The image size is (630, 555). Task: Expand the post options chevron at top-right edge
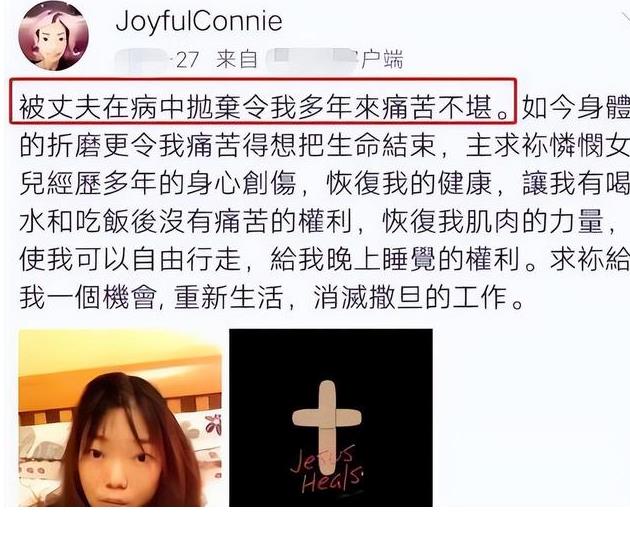click(x=624, y=17)
